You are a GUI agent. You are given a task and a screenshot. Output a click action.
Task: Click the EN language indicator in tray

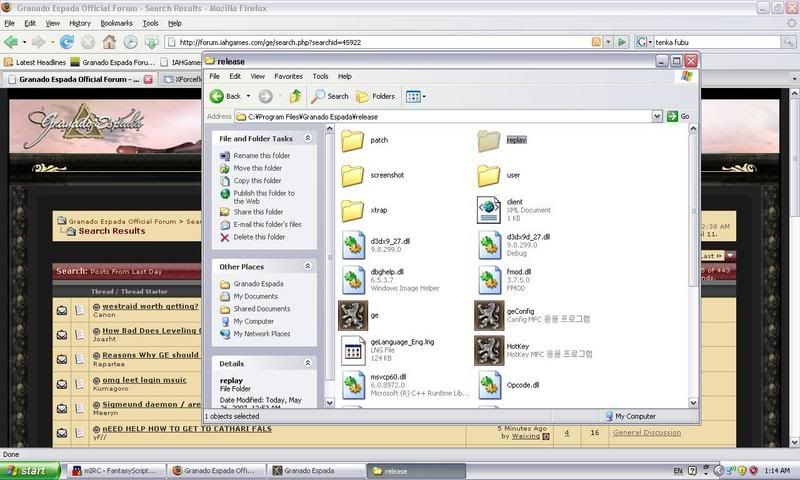tap(678, 471)
